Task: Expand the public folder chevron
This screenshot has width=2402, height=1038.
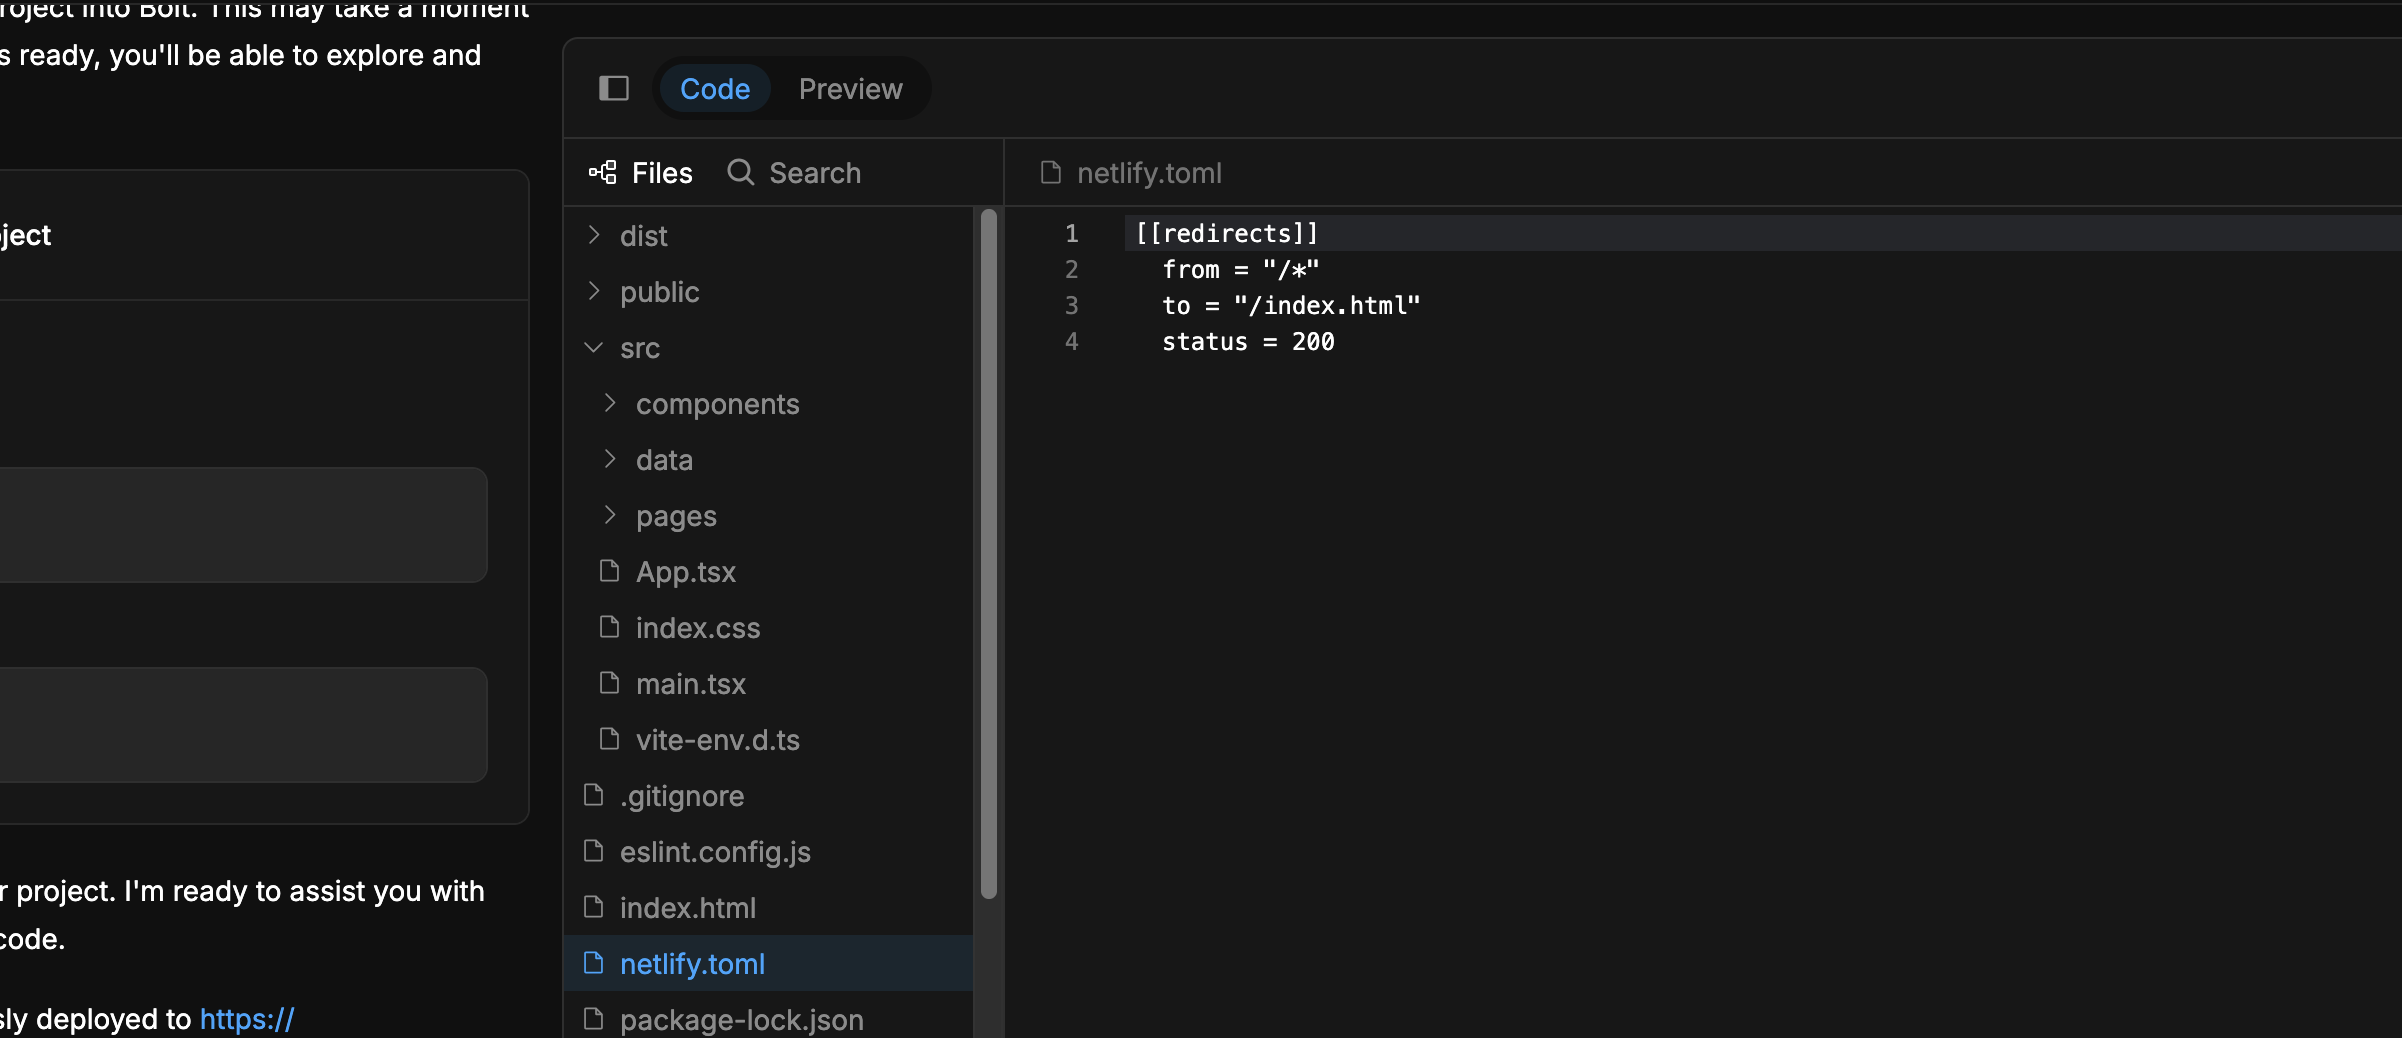Action: coord(594,291)
